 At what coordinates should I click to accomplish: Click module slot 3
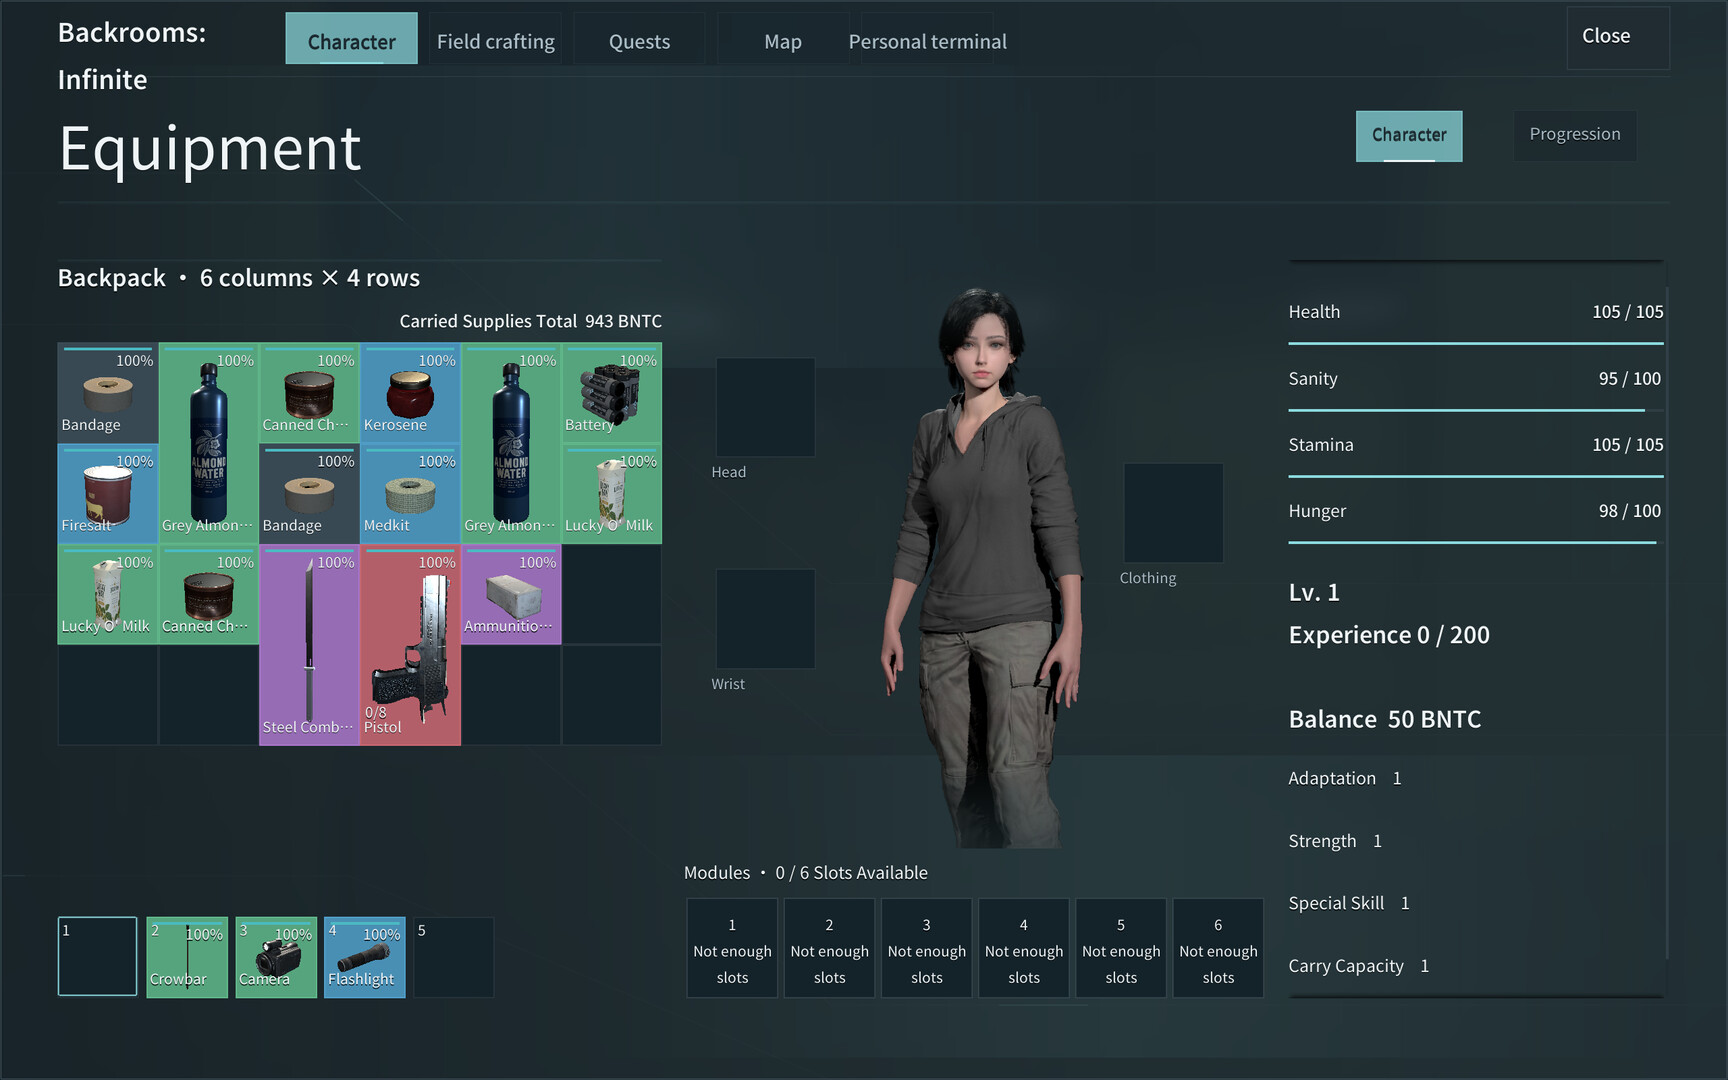pyautogui.click(x=926, y=948)
